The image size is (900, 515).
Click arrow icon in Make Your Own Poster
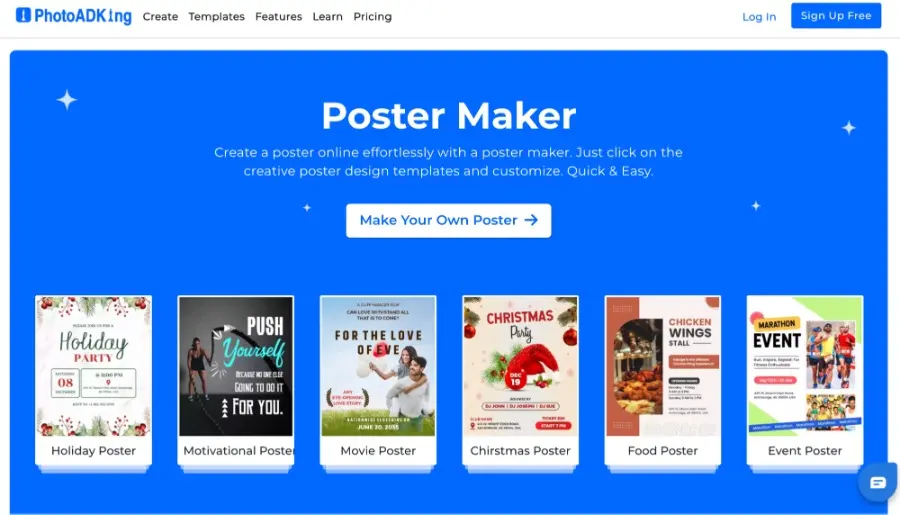(532, 220)
